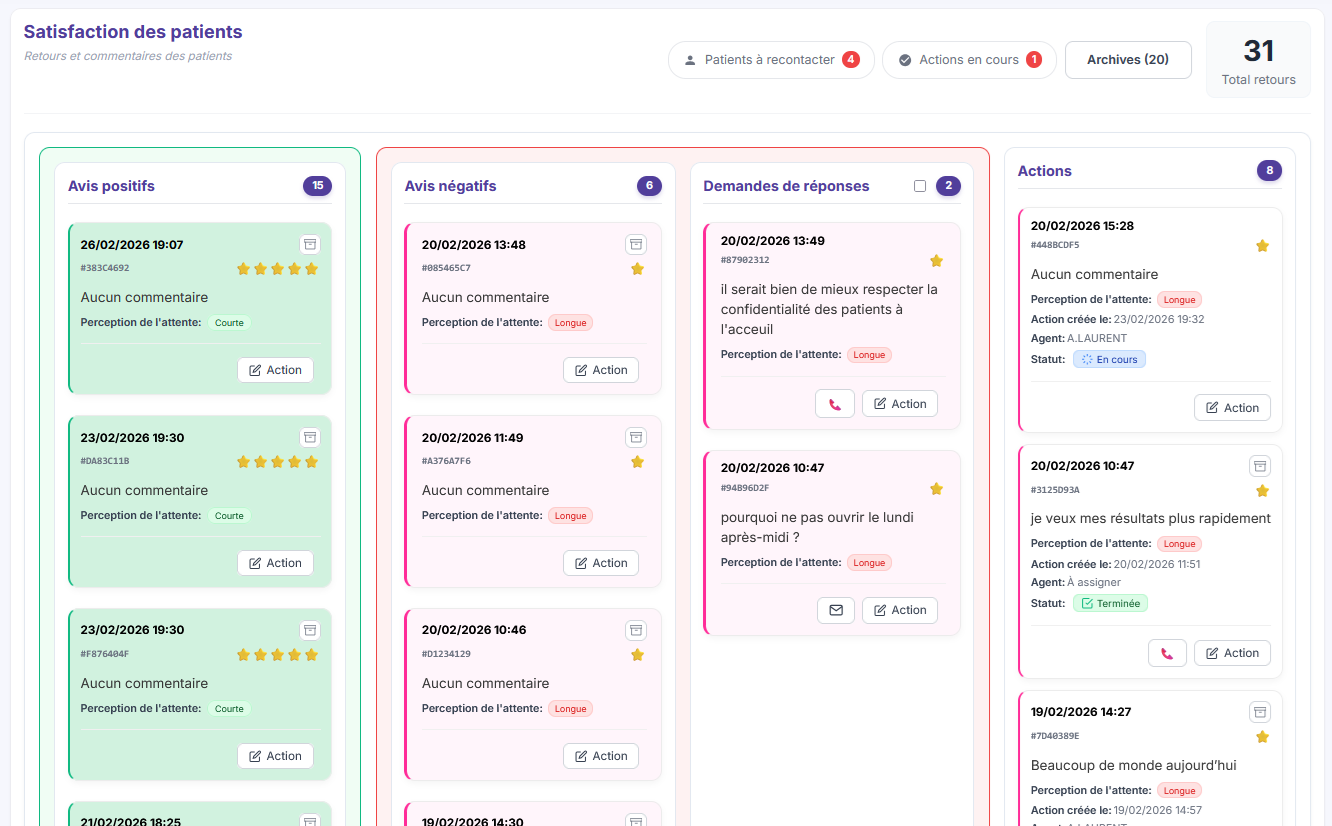Screen dimensions: 1332x826
Task: Click the phone icon on the confidentiality feedback
Action: click(835, 403)
